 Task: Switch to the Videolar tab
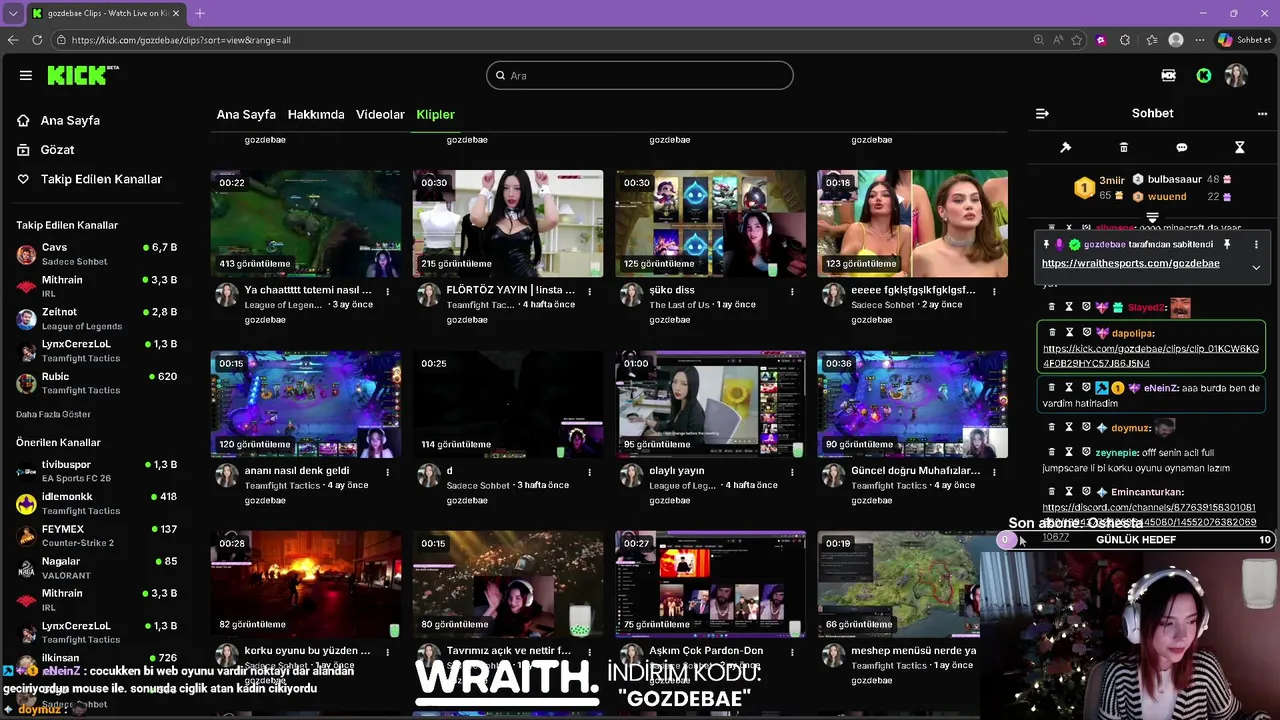[380, 114]
